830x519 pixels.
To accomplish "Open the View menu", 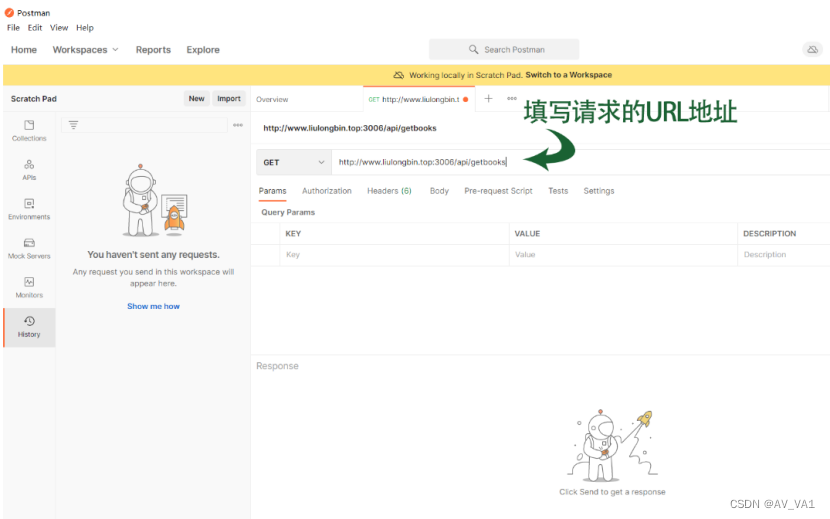I will (x=59, y=28).
